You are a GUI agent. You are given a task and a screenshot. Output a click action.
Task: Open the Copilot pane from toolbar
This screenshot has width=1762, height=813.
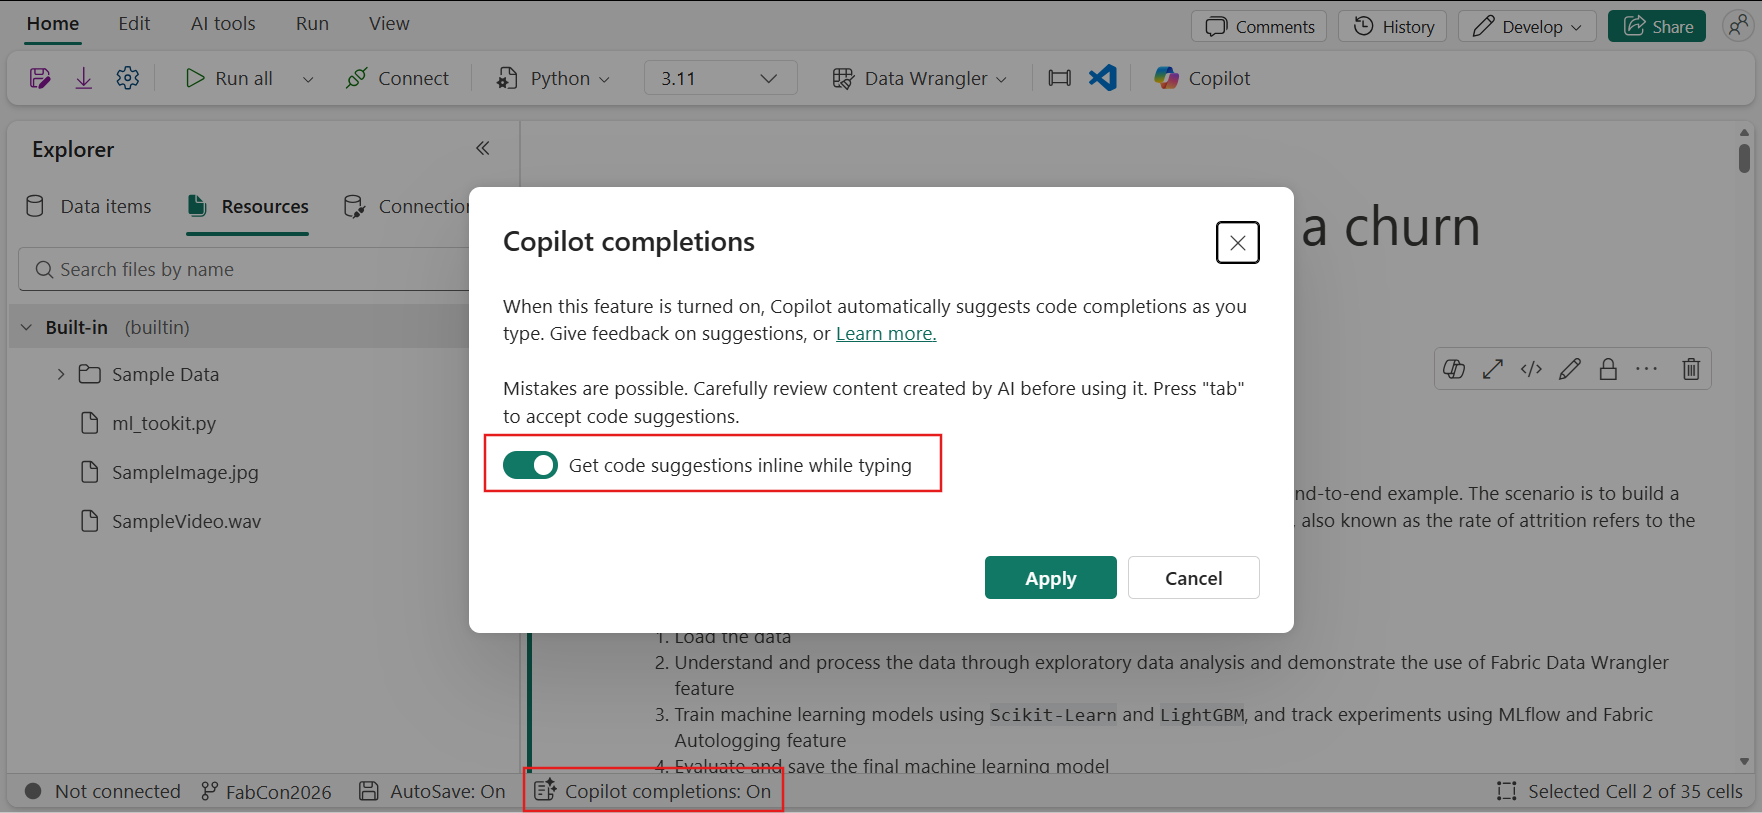pyautogui.click(x=1202, y=78)
